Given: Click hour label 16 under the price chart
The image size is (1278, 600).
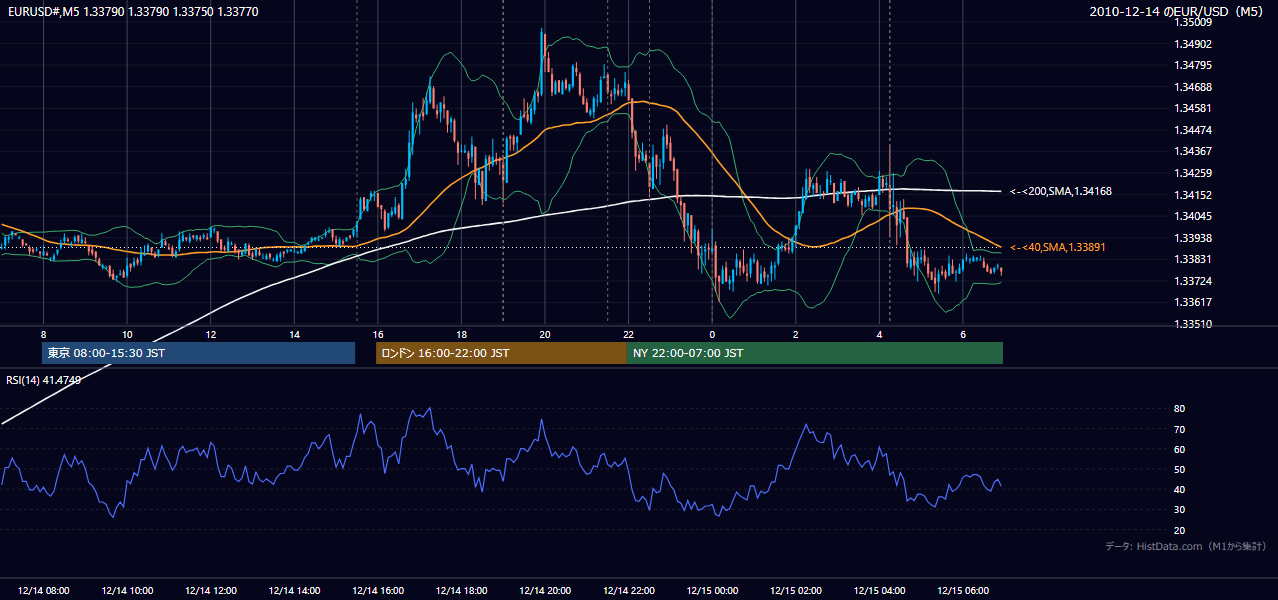Looking at the screenshot, I should coord(378,334).
